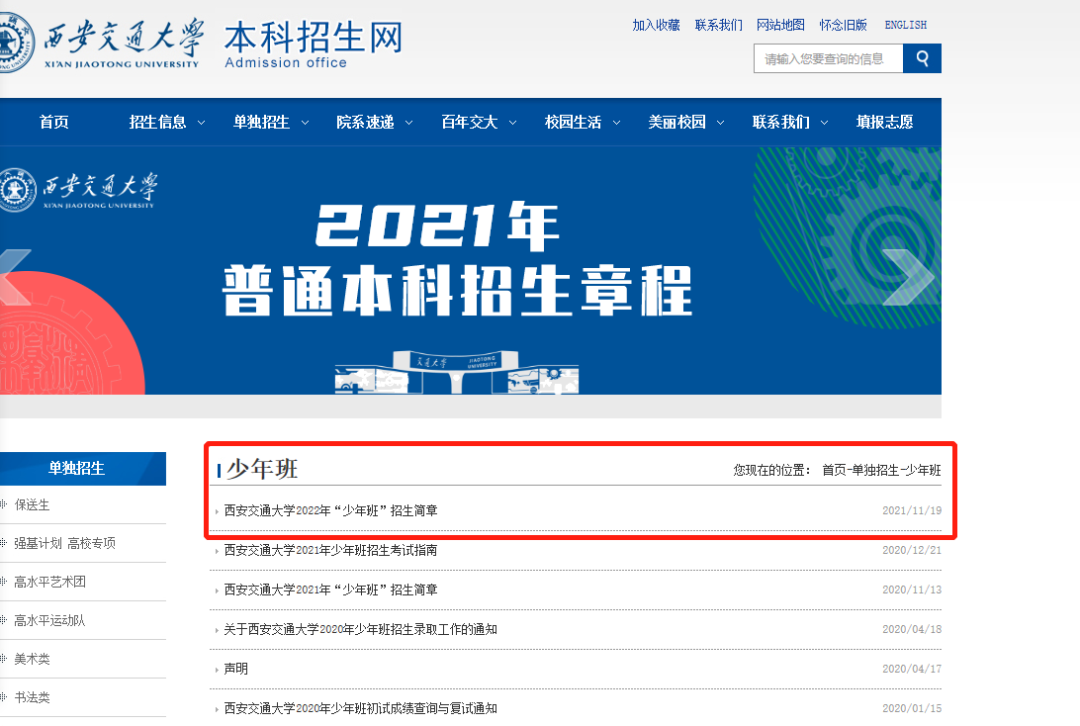
Task: Open 网站地图 link
Action: click(780, 25)
